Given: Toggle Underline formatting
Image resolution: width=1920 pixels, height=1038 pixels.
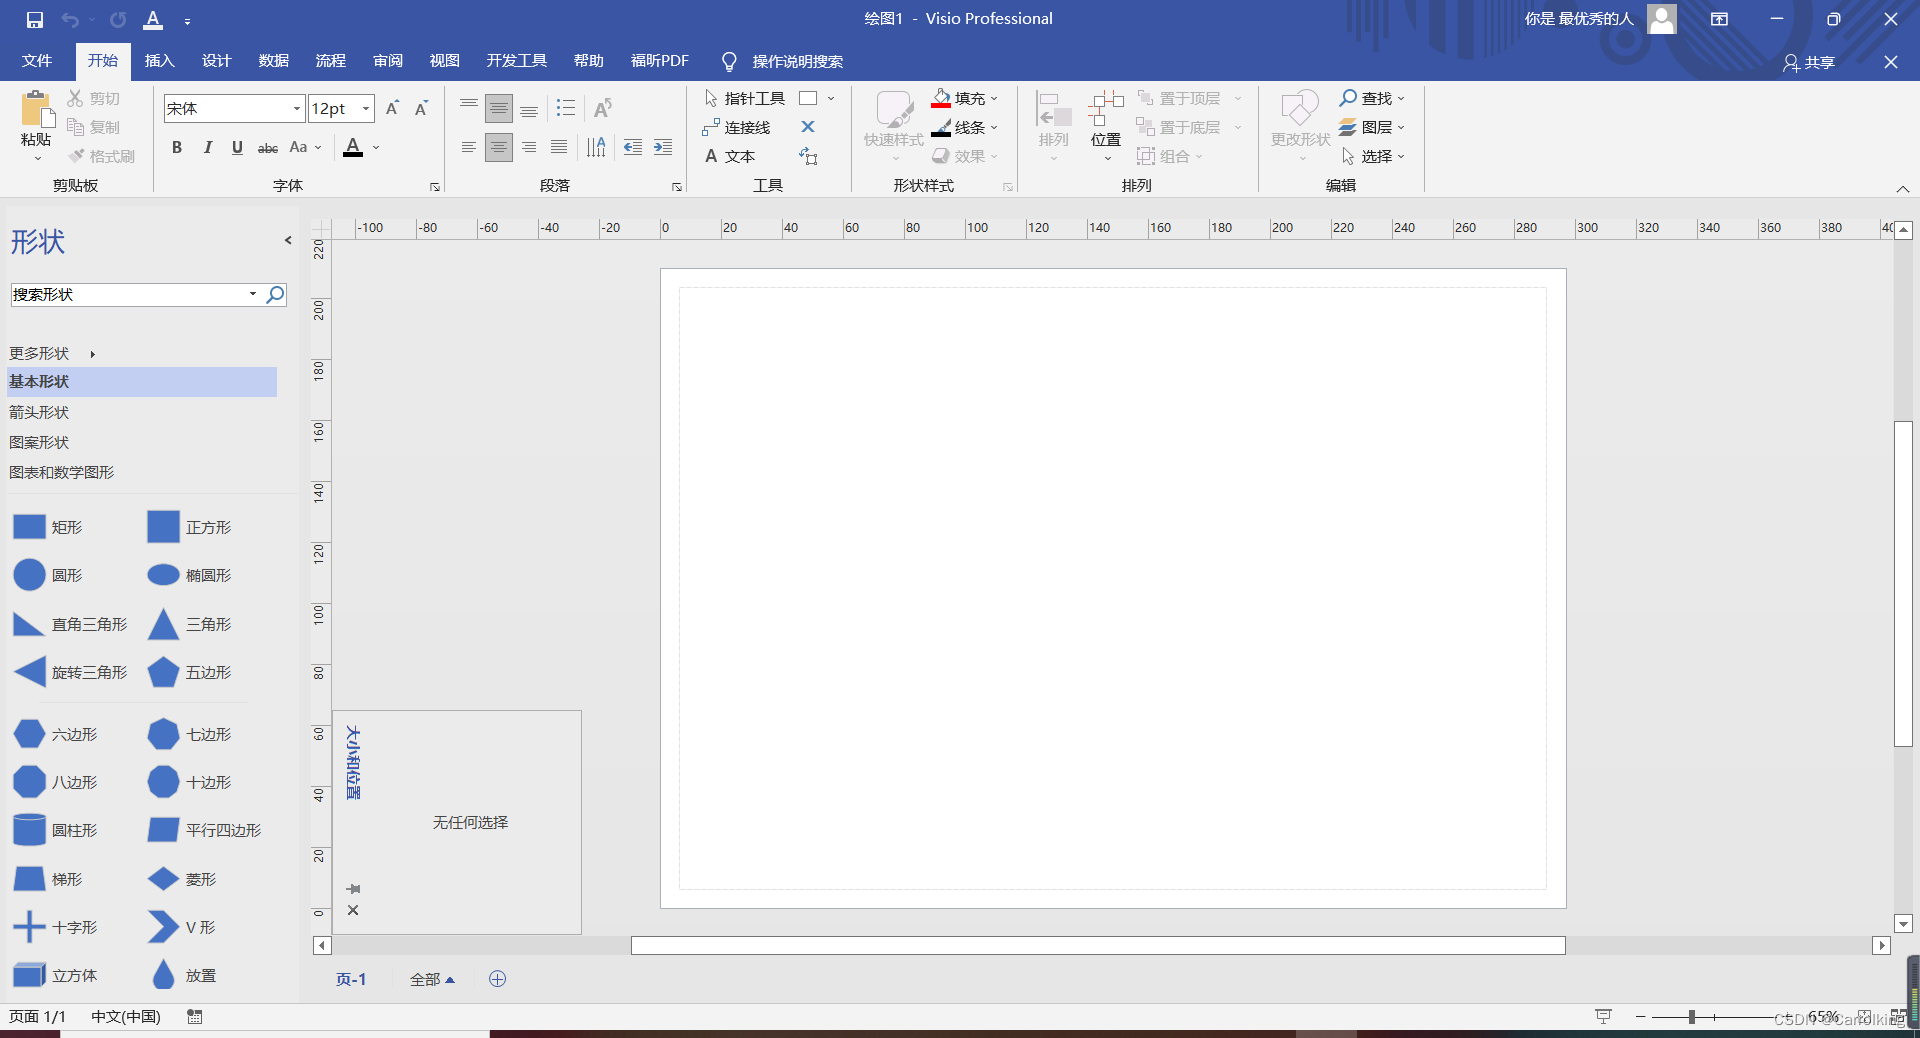Looking at the screenshot, I should point(237,148).
